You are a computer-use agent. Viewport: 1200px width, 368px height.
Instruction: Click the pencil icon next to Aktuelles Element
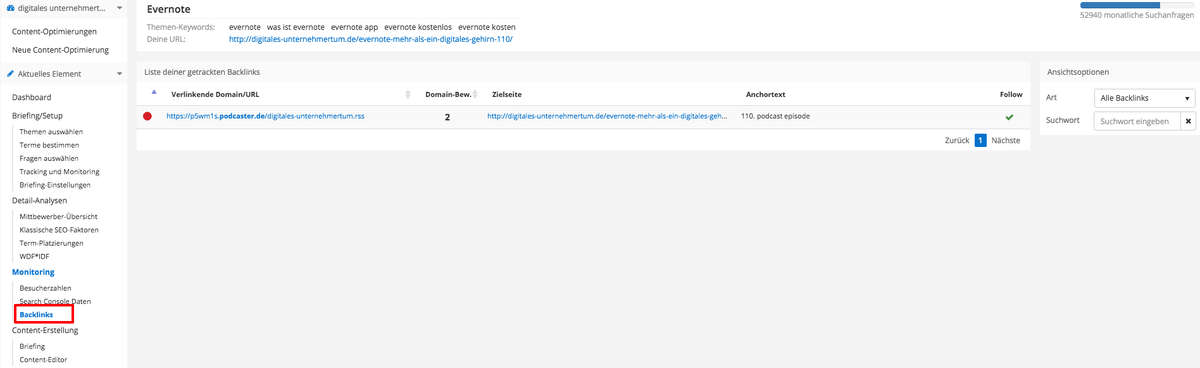pos(10,74)
